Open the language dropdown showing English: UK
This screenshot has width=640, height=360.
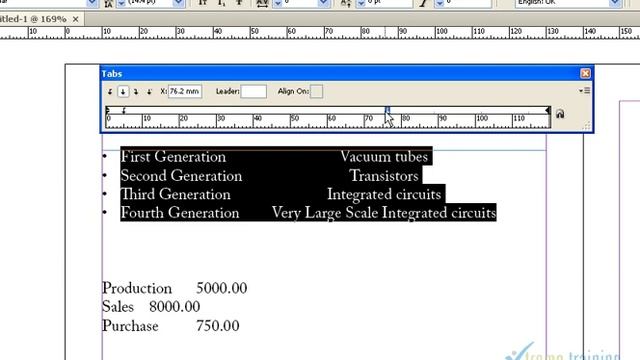[615, 3]
